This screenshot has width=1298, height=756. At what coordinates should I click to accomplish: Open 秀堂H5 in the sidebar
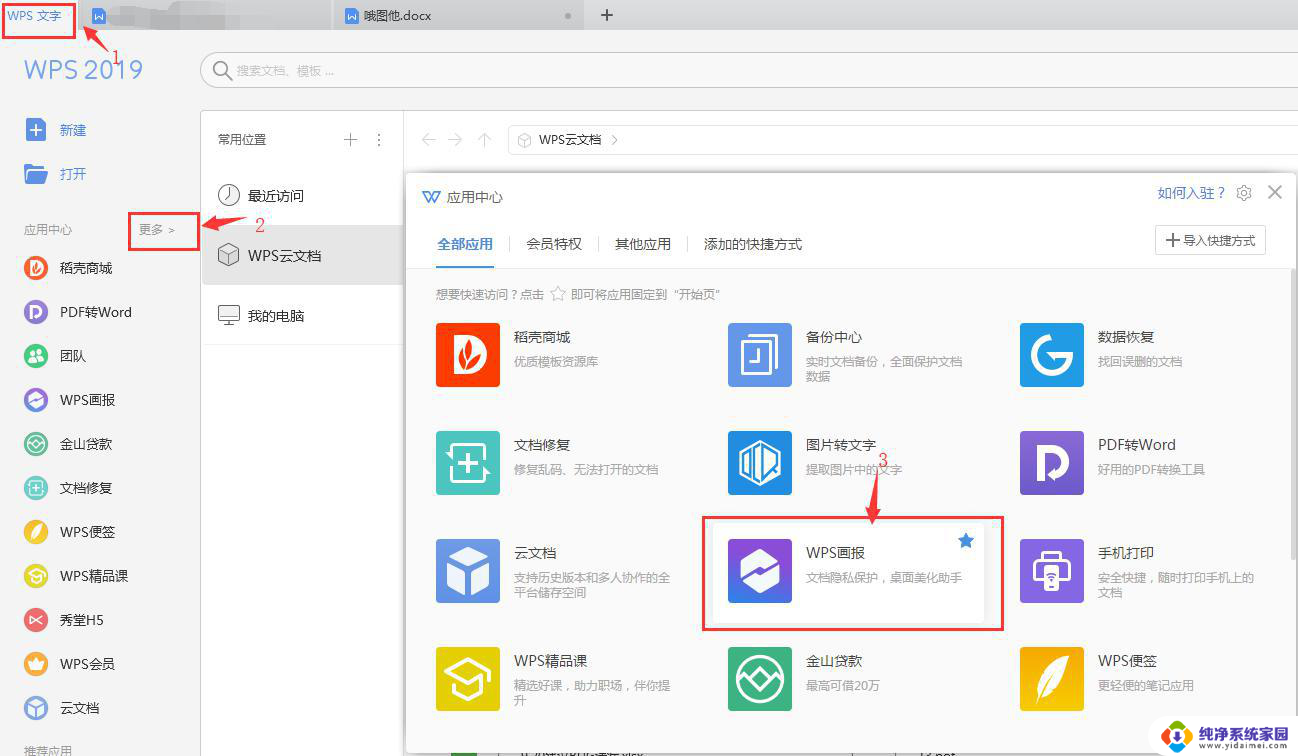pyautogui.click(x=64, y=620)
